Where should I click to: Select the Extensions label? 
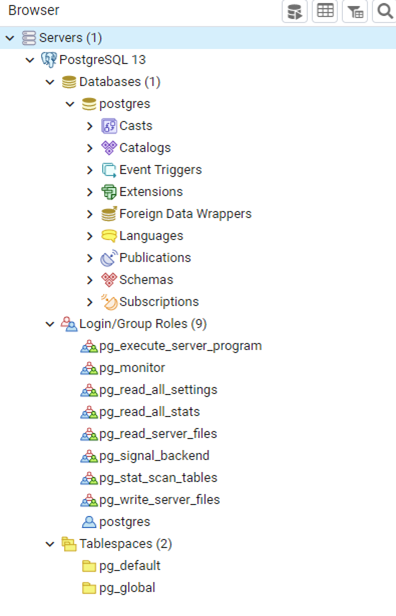coord(151,192)
